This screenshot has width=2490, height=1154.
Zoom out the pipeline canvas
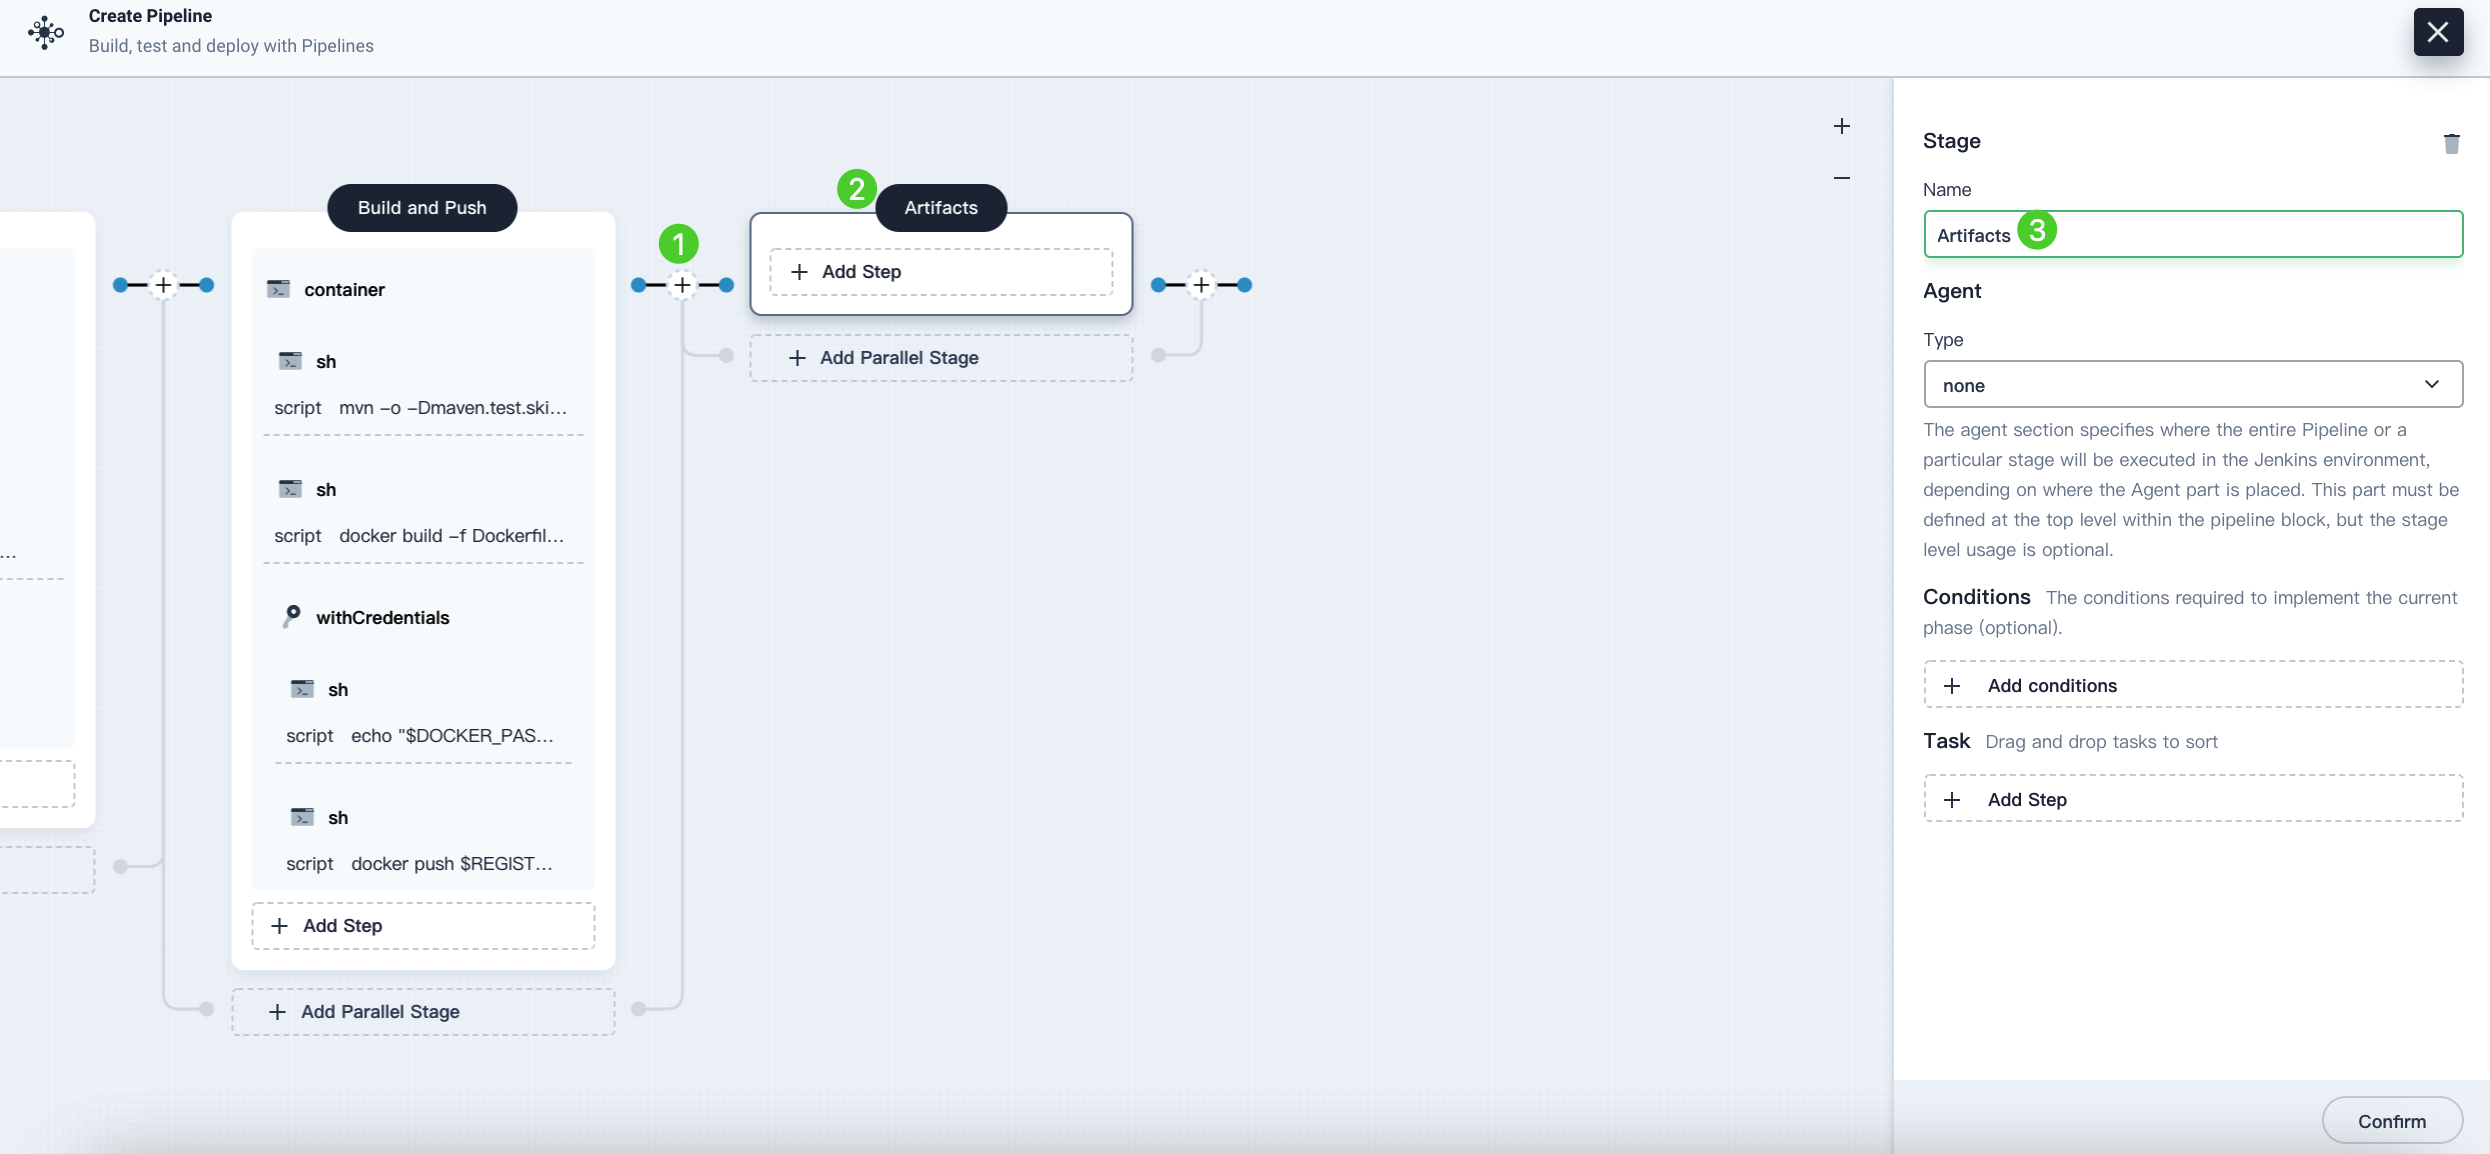[1842, 178]
